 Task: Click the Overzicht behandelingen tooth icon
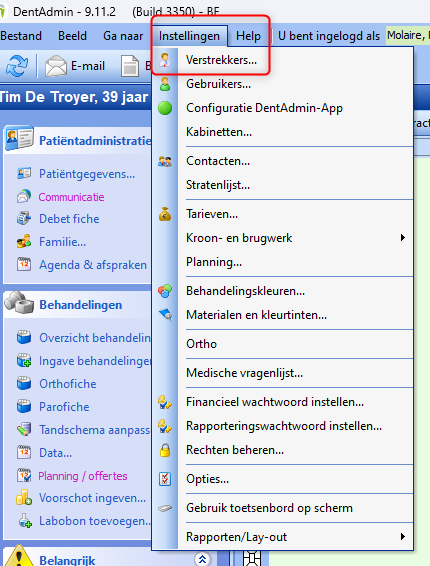click(x=24, y=338)
